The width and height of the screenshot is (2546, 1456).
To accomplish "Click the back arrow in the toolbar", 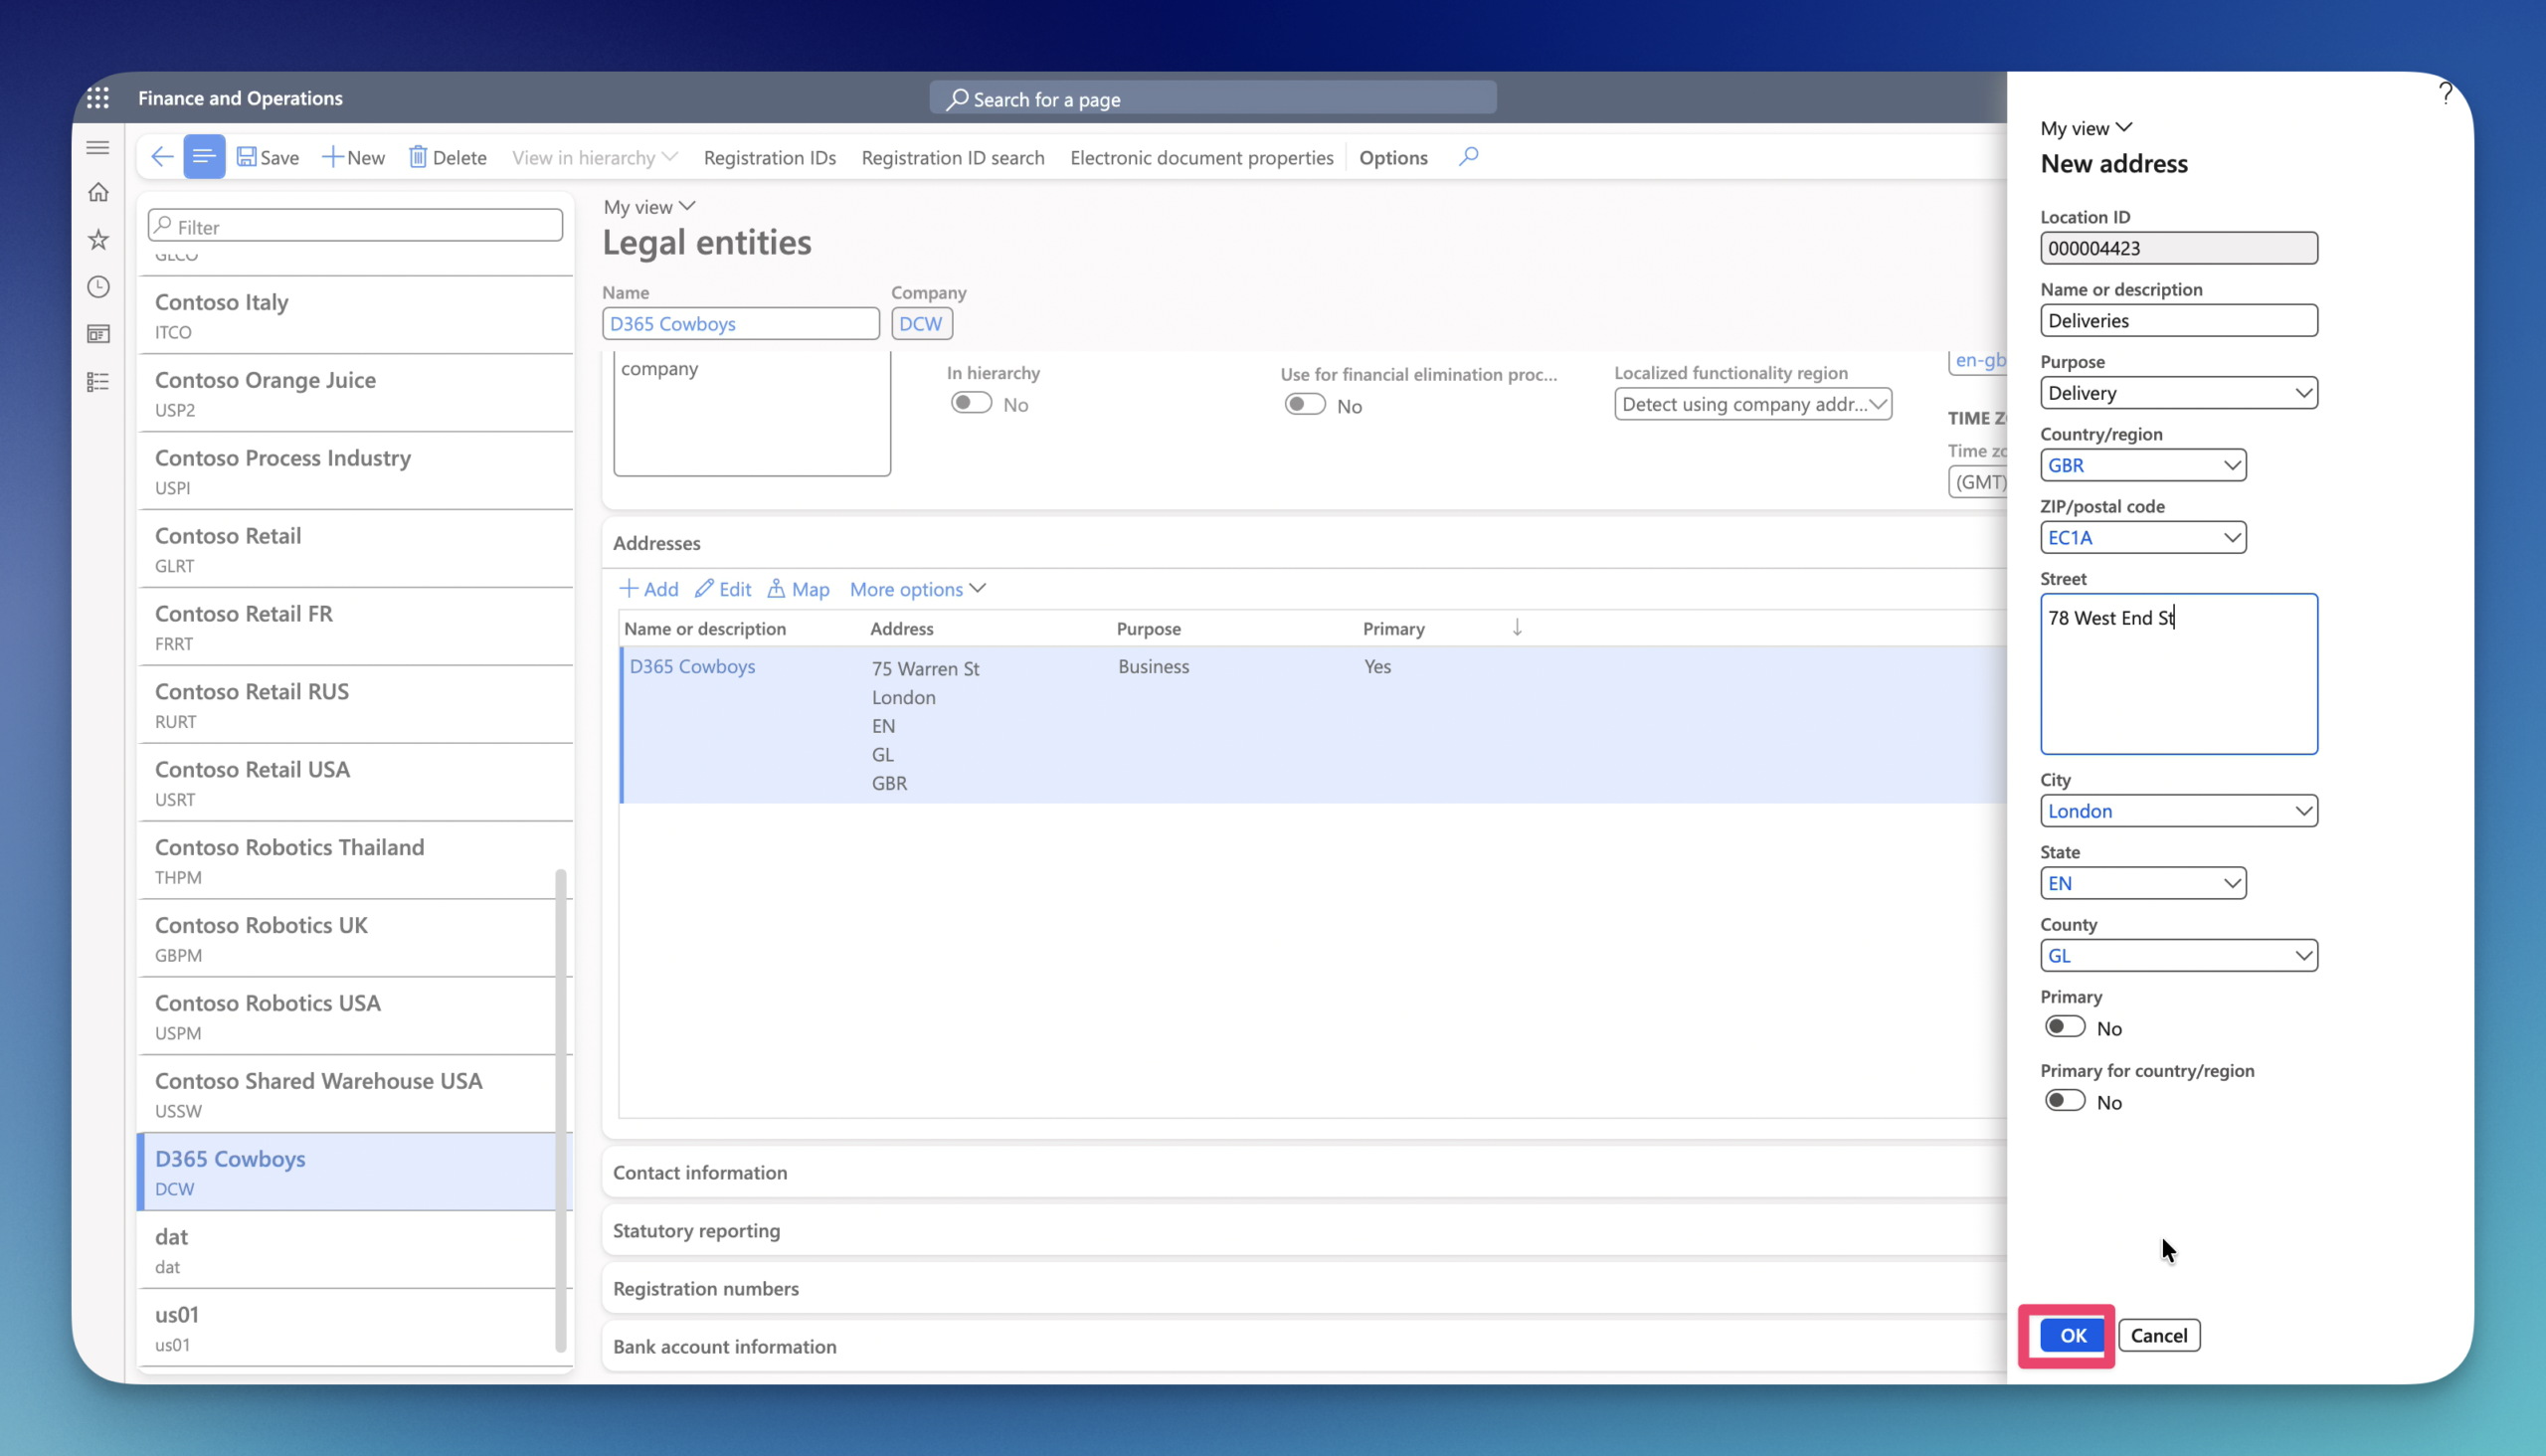I will click(x=161, y=157).
